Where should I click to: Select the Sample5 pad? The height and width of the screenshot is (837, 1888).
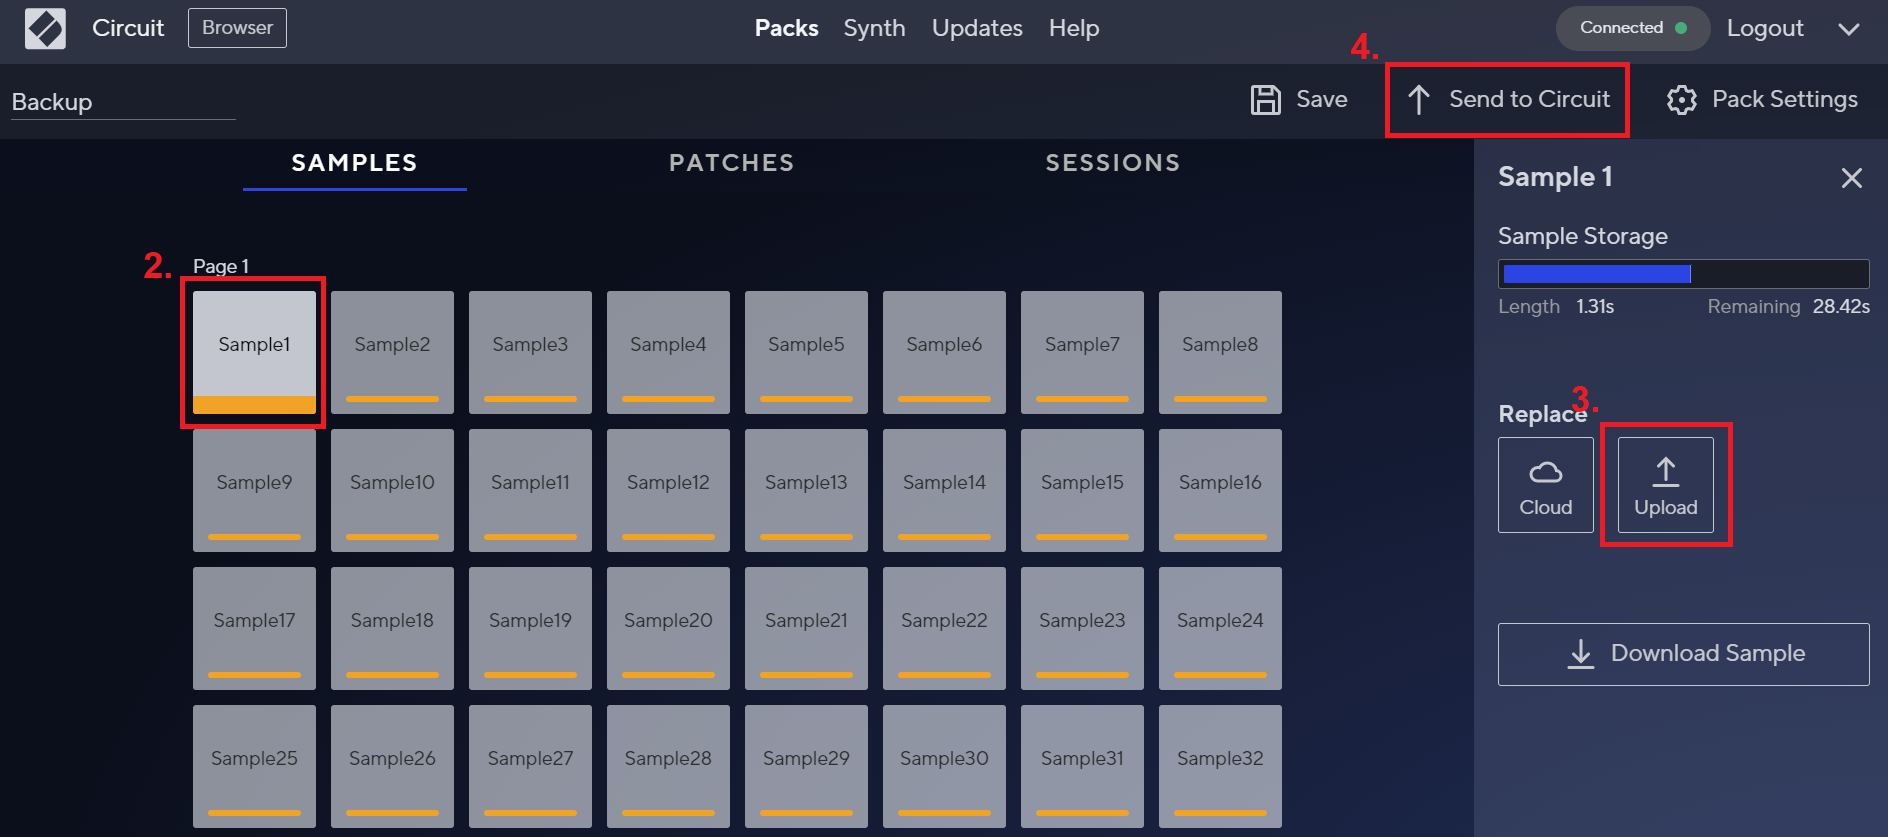point(806,352)
